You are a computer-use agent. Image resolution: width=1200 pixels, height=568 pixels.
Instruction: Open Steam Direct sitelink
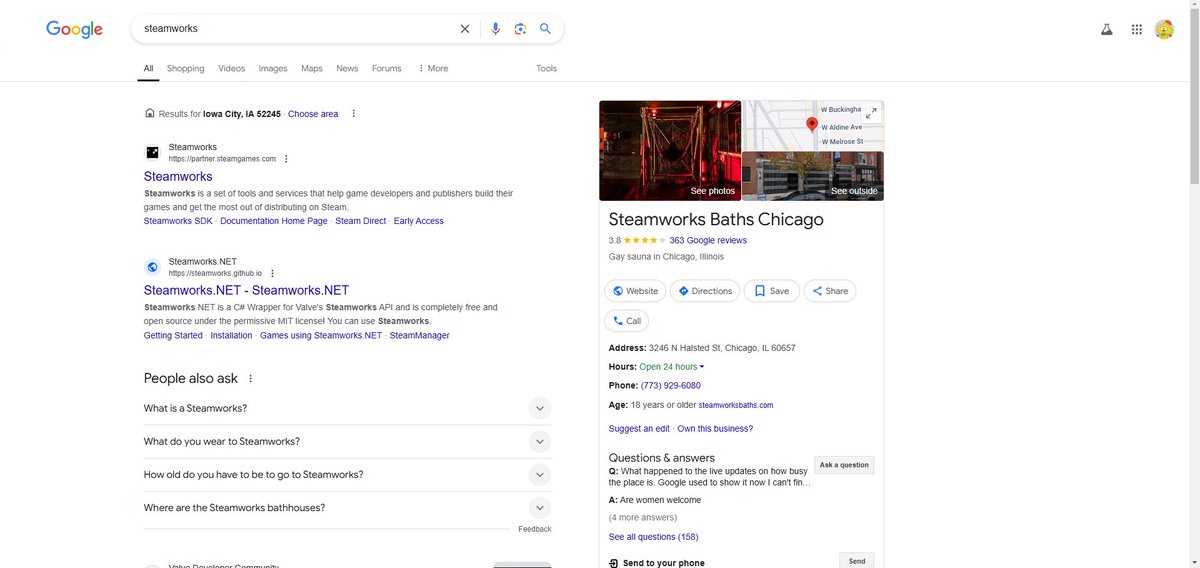[x=361, y=221]
